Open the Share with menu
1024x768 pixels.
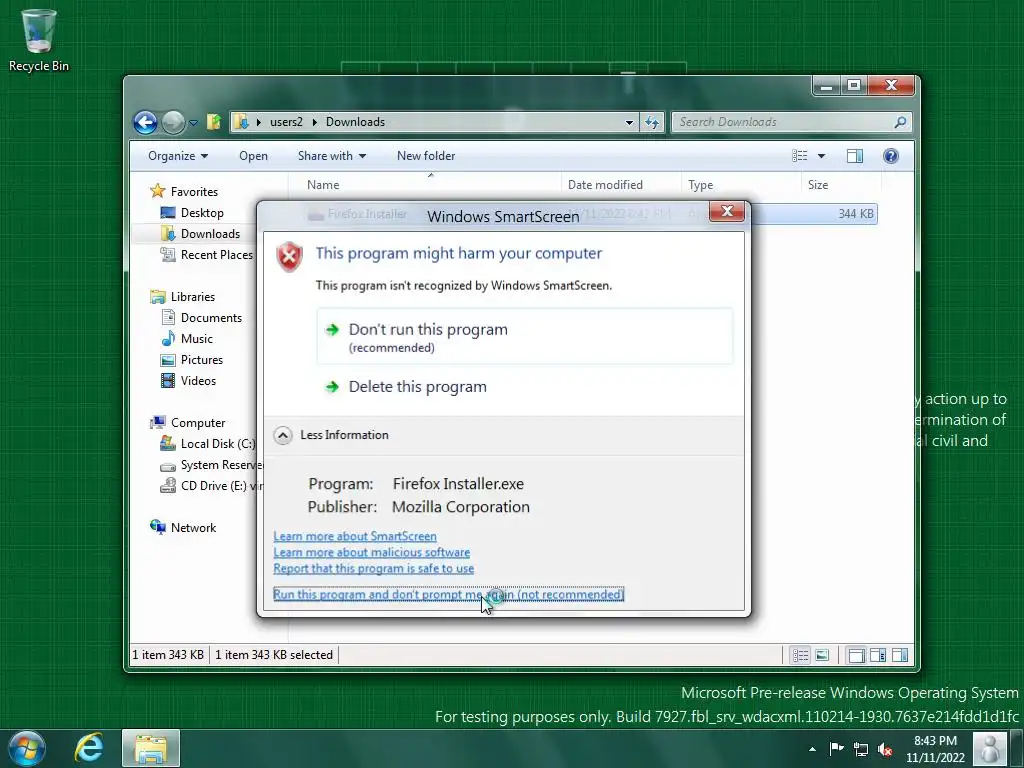pyautogui.click(x=332, y=156)
